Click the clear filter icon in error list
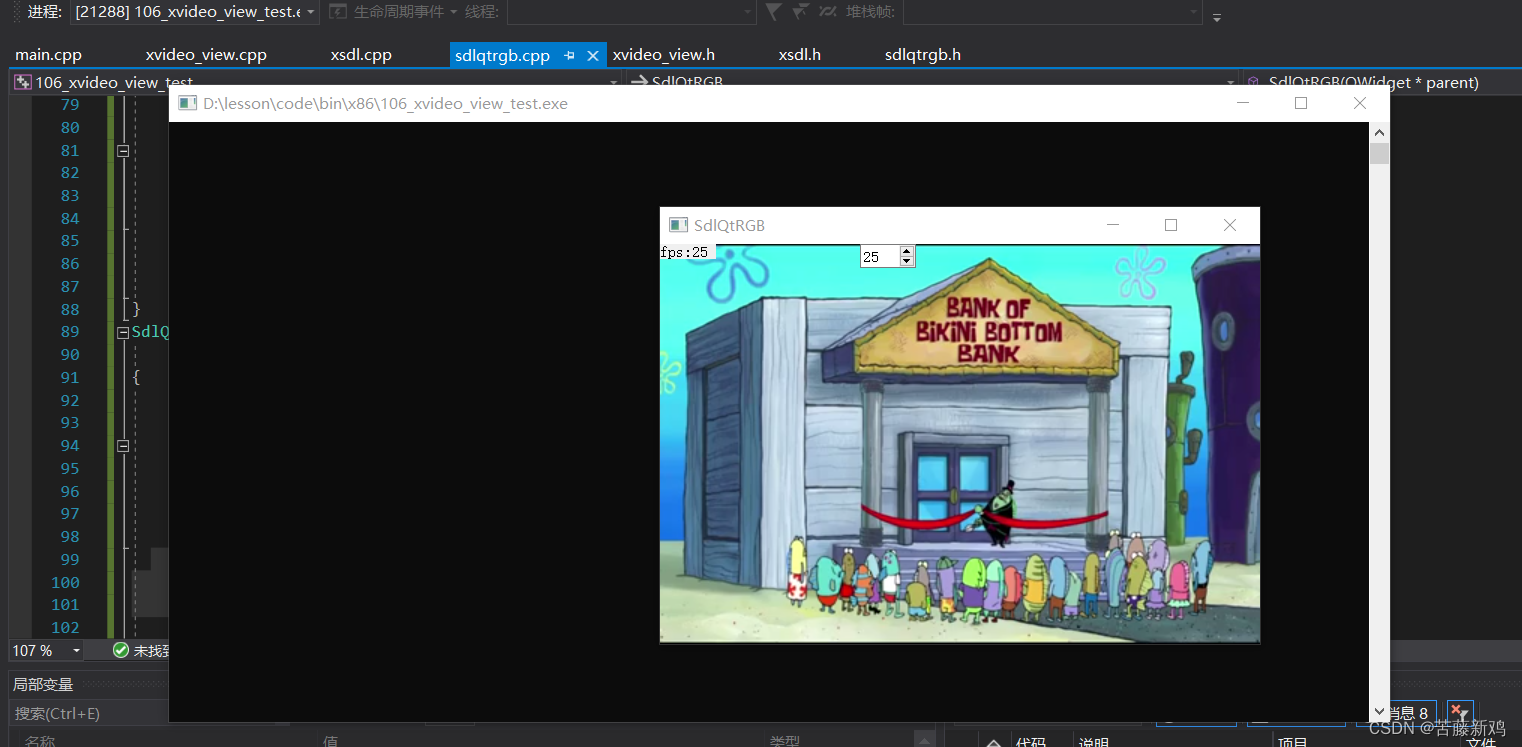The width and height of the screenshot is (1522, 747). pyautogui.click(x=1459, y=712)
